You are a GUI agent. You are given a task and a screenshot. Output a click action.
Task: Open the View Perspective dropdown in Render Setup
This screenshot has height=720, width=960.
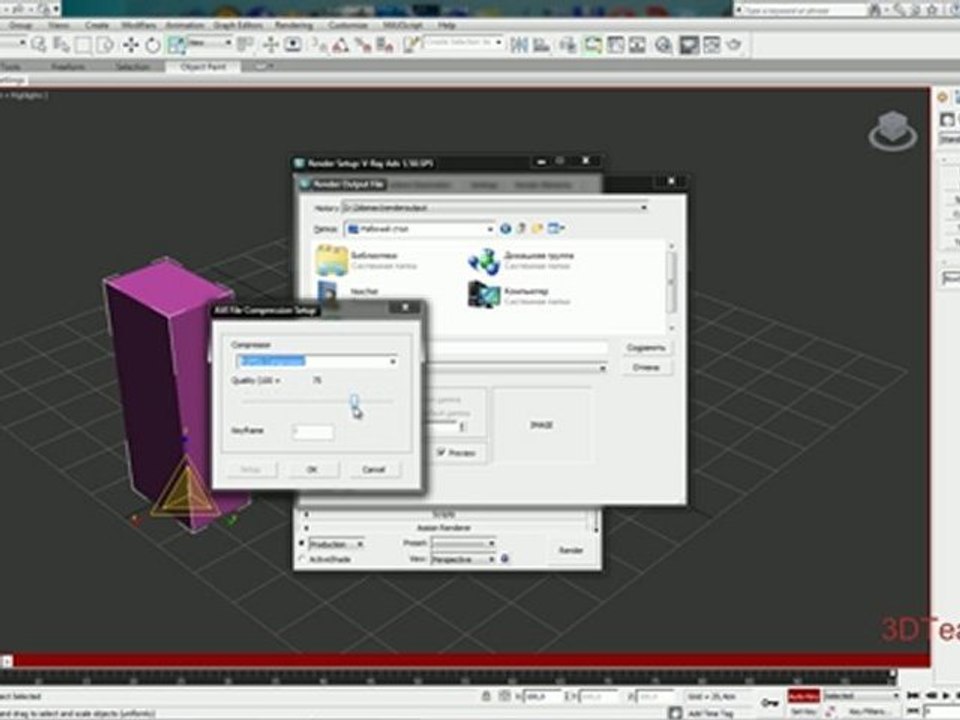pos(463,559)
